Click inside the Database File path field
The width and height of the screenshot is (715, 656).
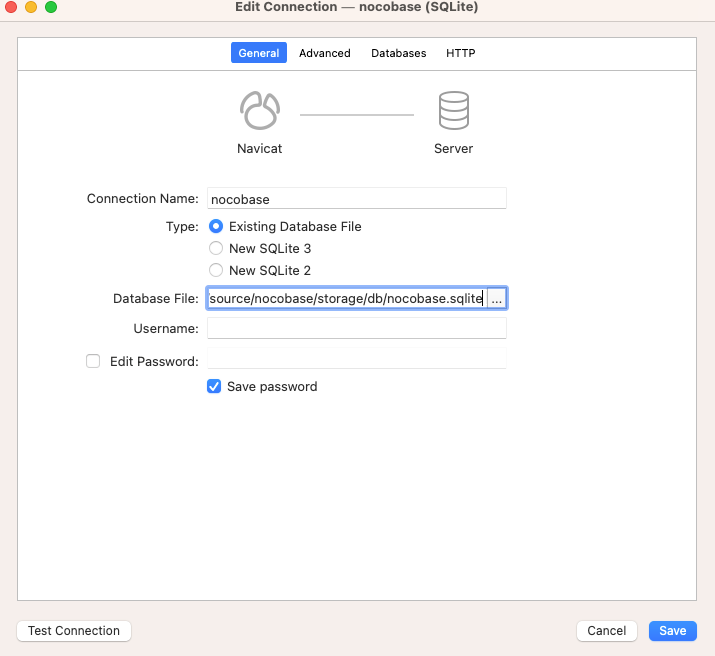click(x=345, y=299)
